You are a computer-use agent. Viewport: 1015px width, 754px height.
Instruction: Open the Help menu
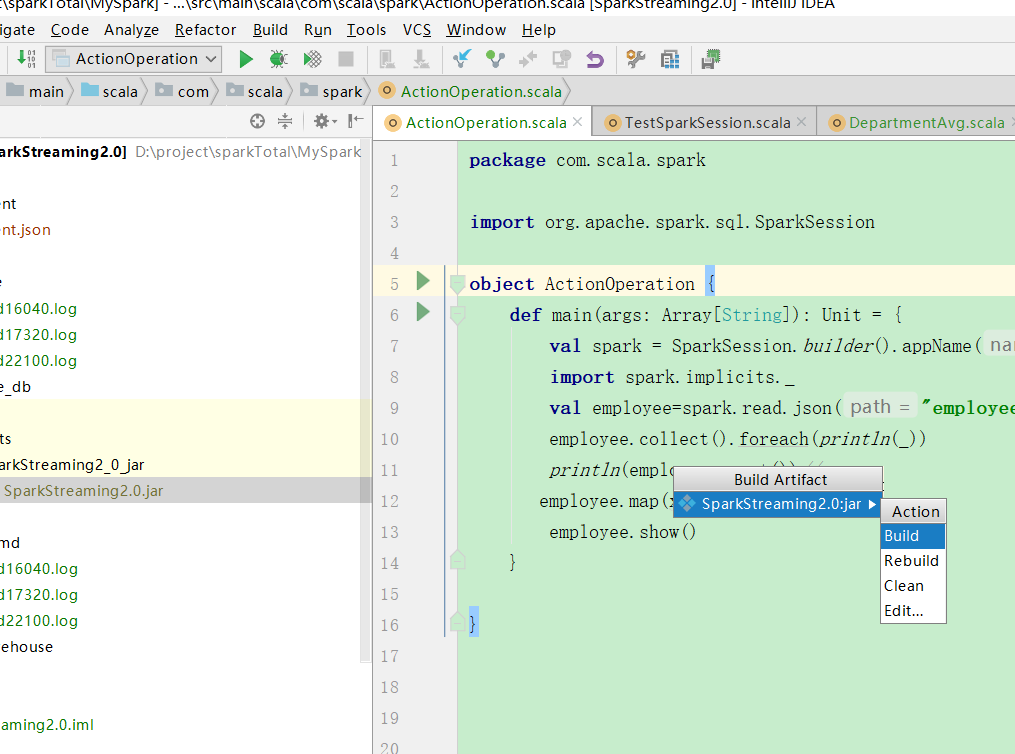539,30
